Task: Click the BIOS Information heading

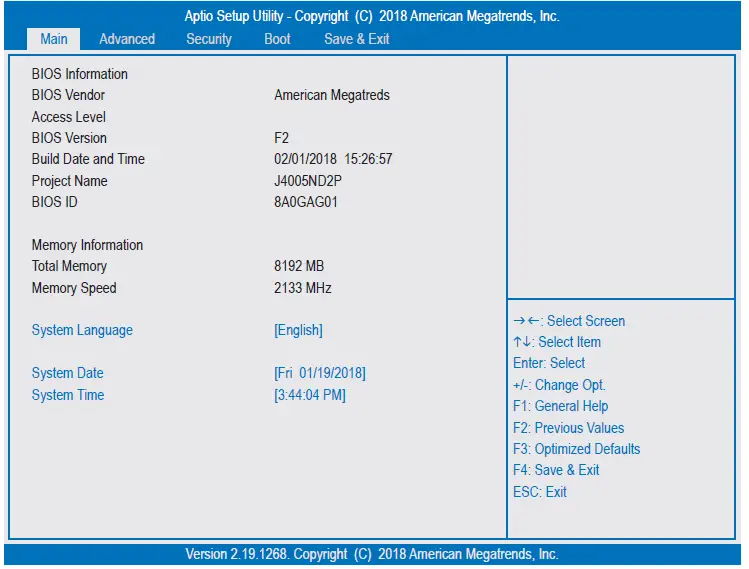Action: pyautogui.click(x=80, y=74)
